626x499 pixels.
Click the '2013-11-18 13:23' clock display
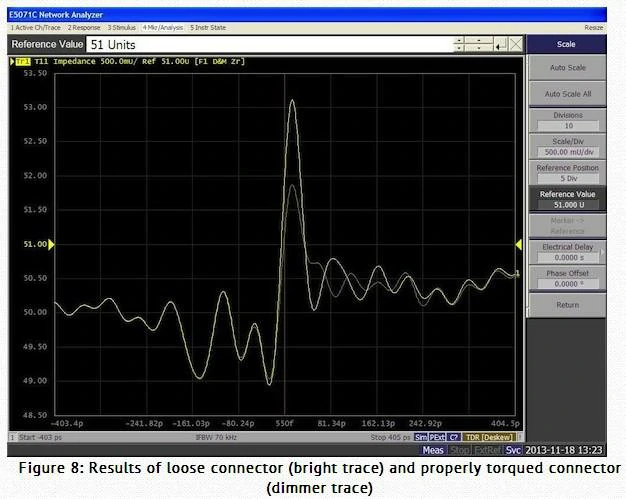[x=563, y=450]
